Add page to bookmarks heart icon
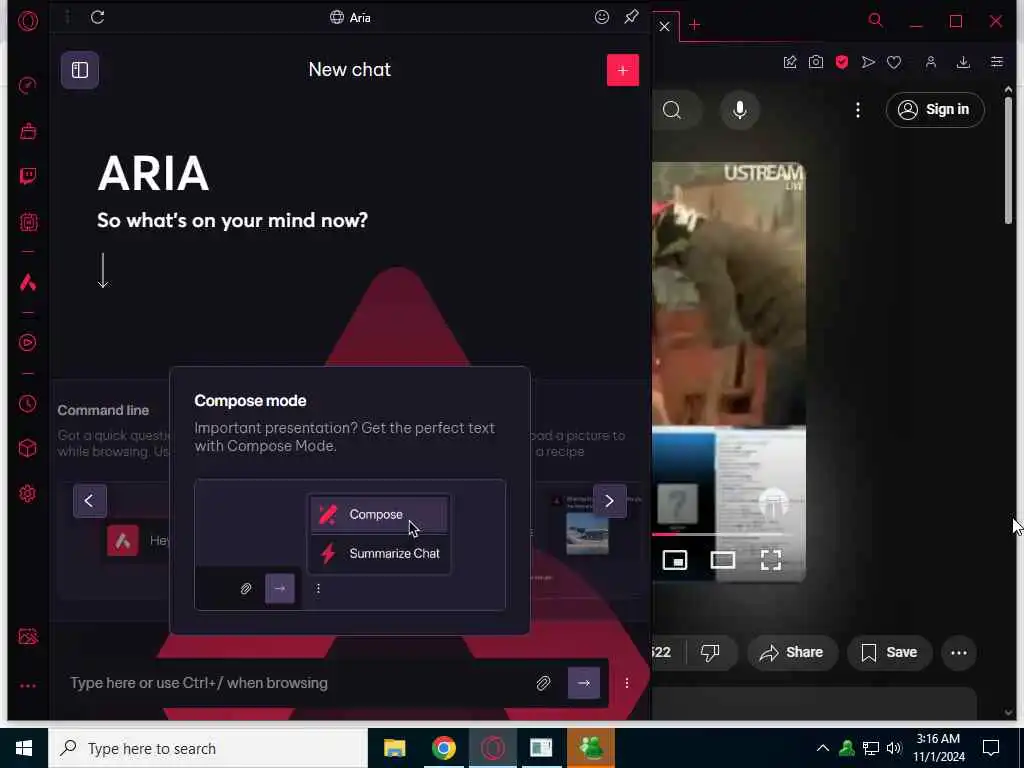The image size is (1024, 768). coord(894,62)
